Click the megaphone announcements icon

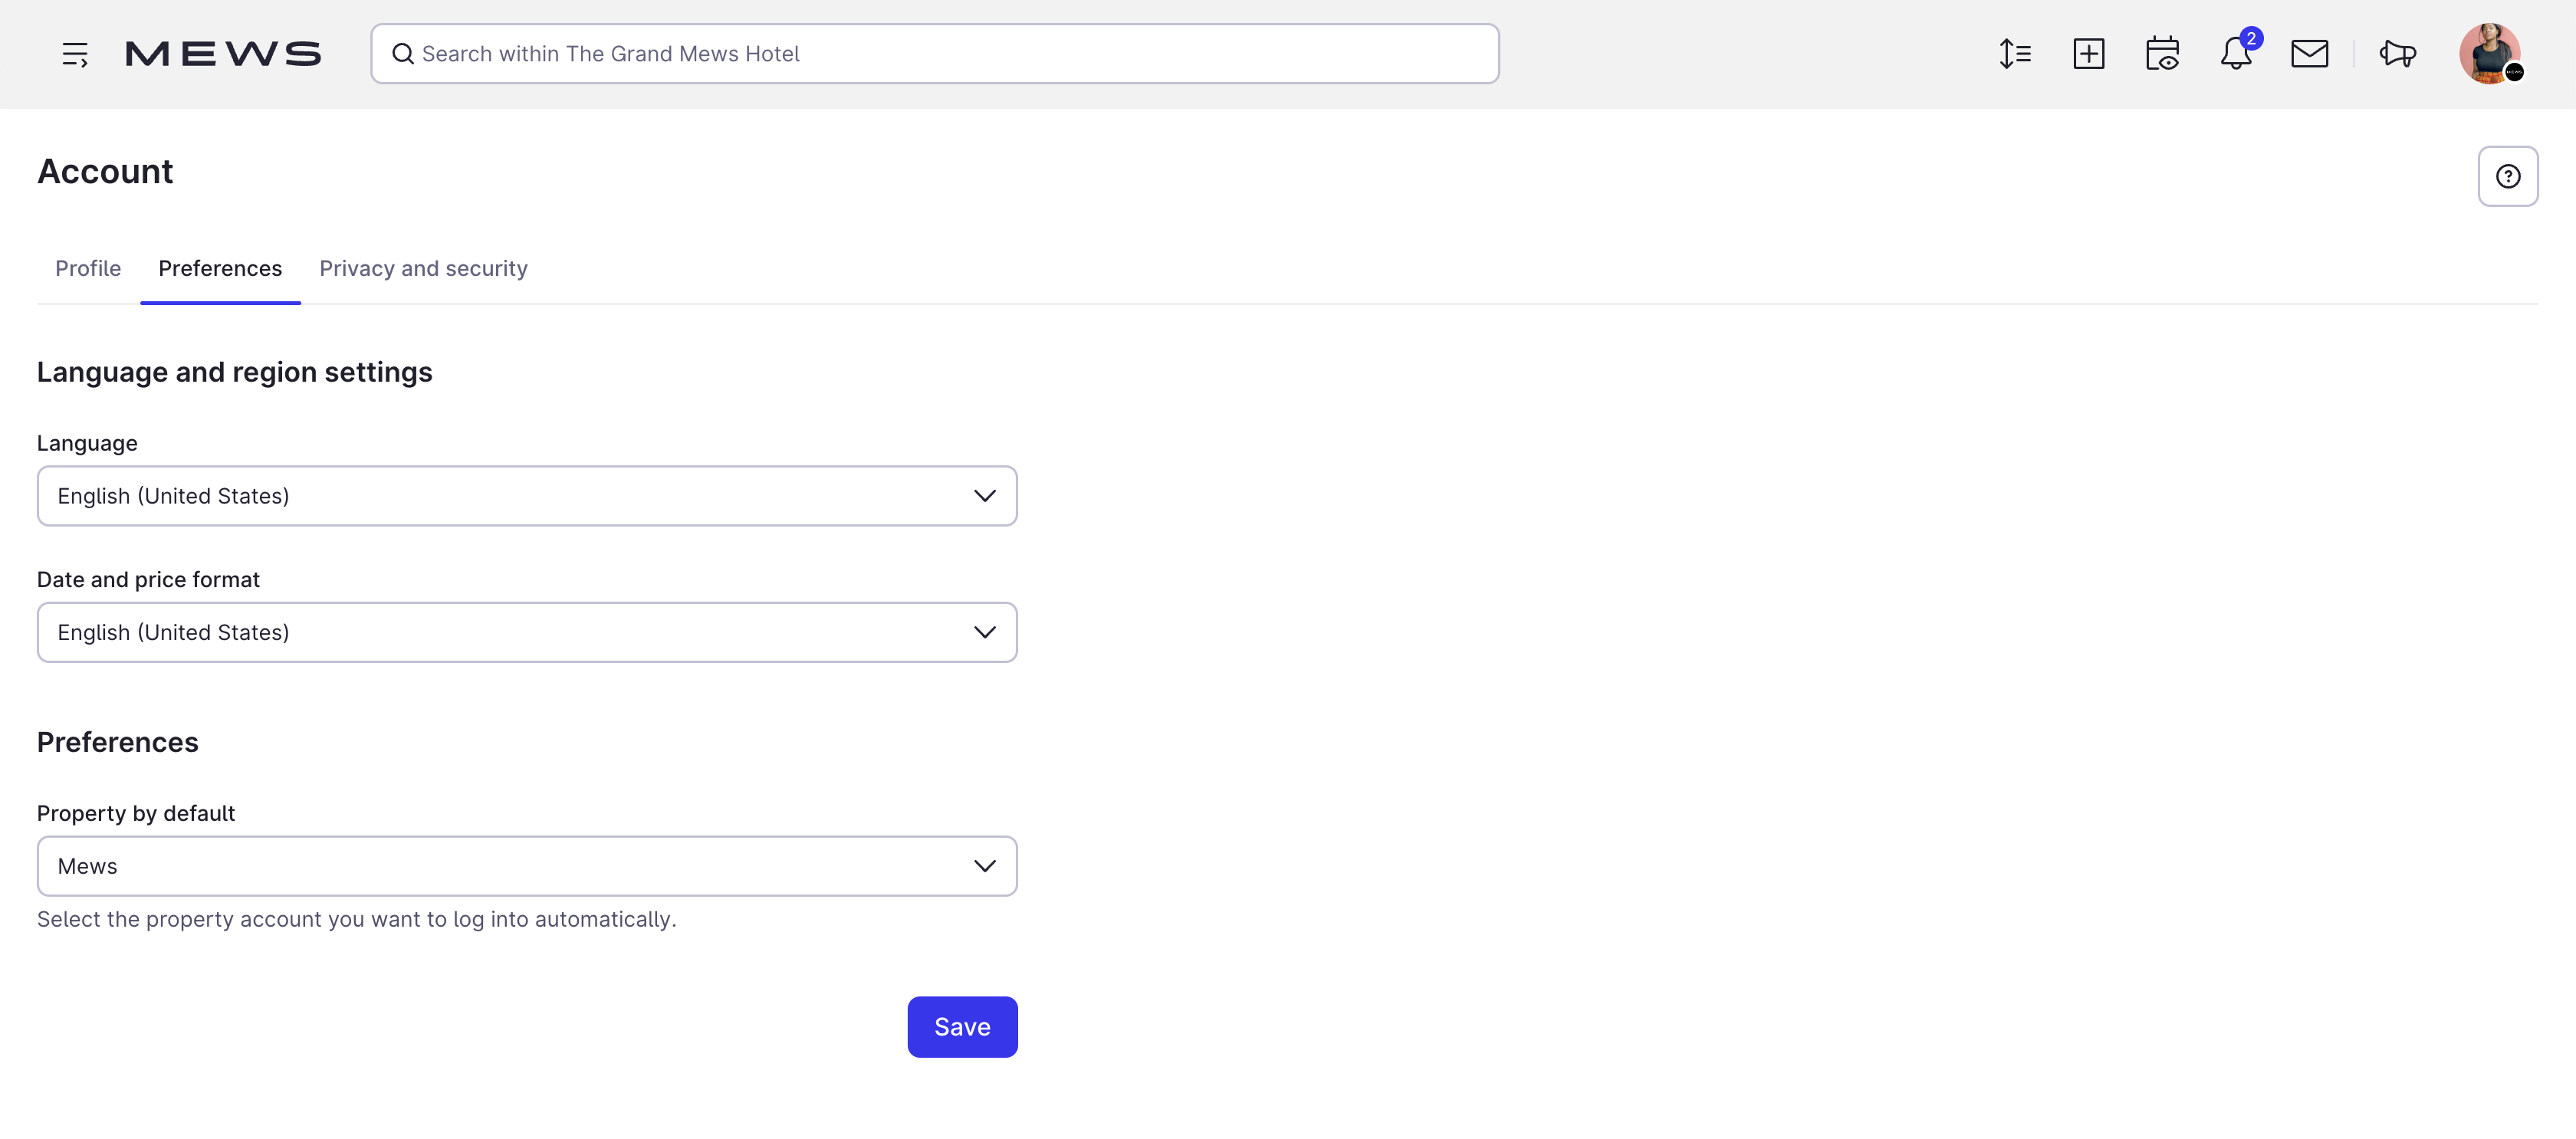pos(2397,54)
